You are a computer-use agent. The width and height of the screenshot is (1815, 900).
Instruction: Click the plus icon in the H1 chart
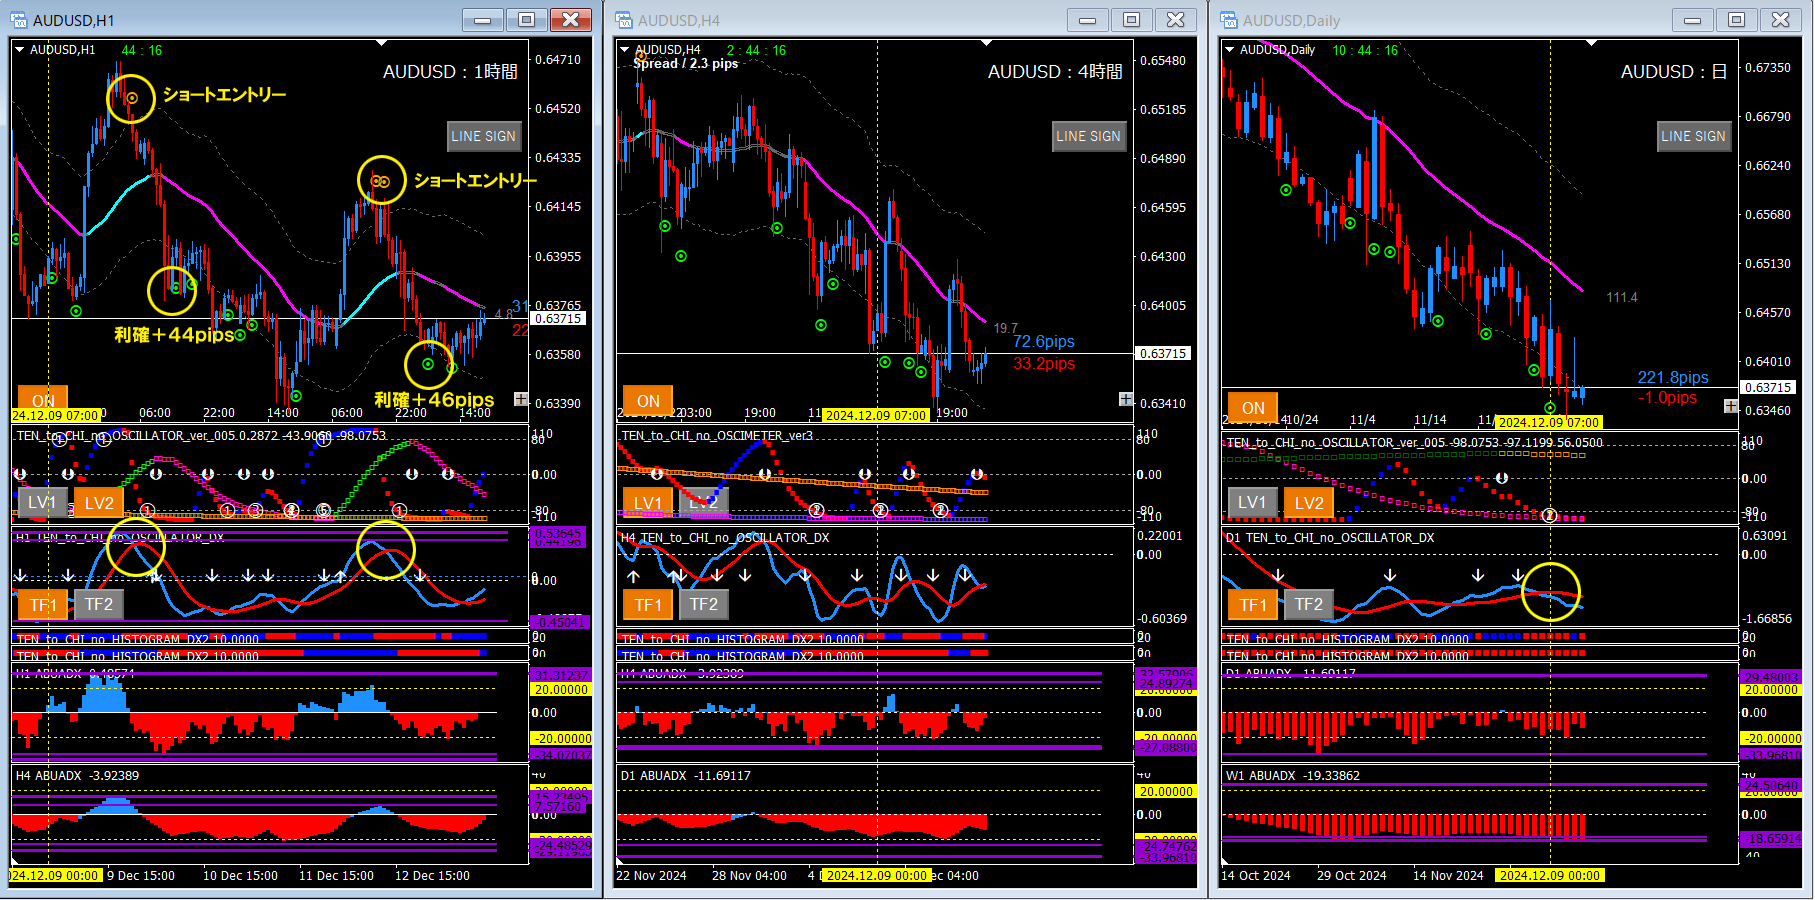tap(521, 399)
